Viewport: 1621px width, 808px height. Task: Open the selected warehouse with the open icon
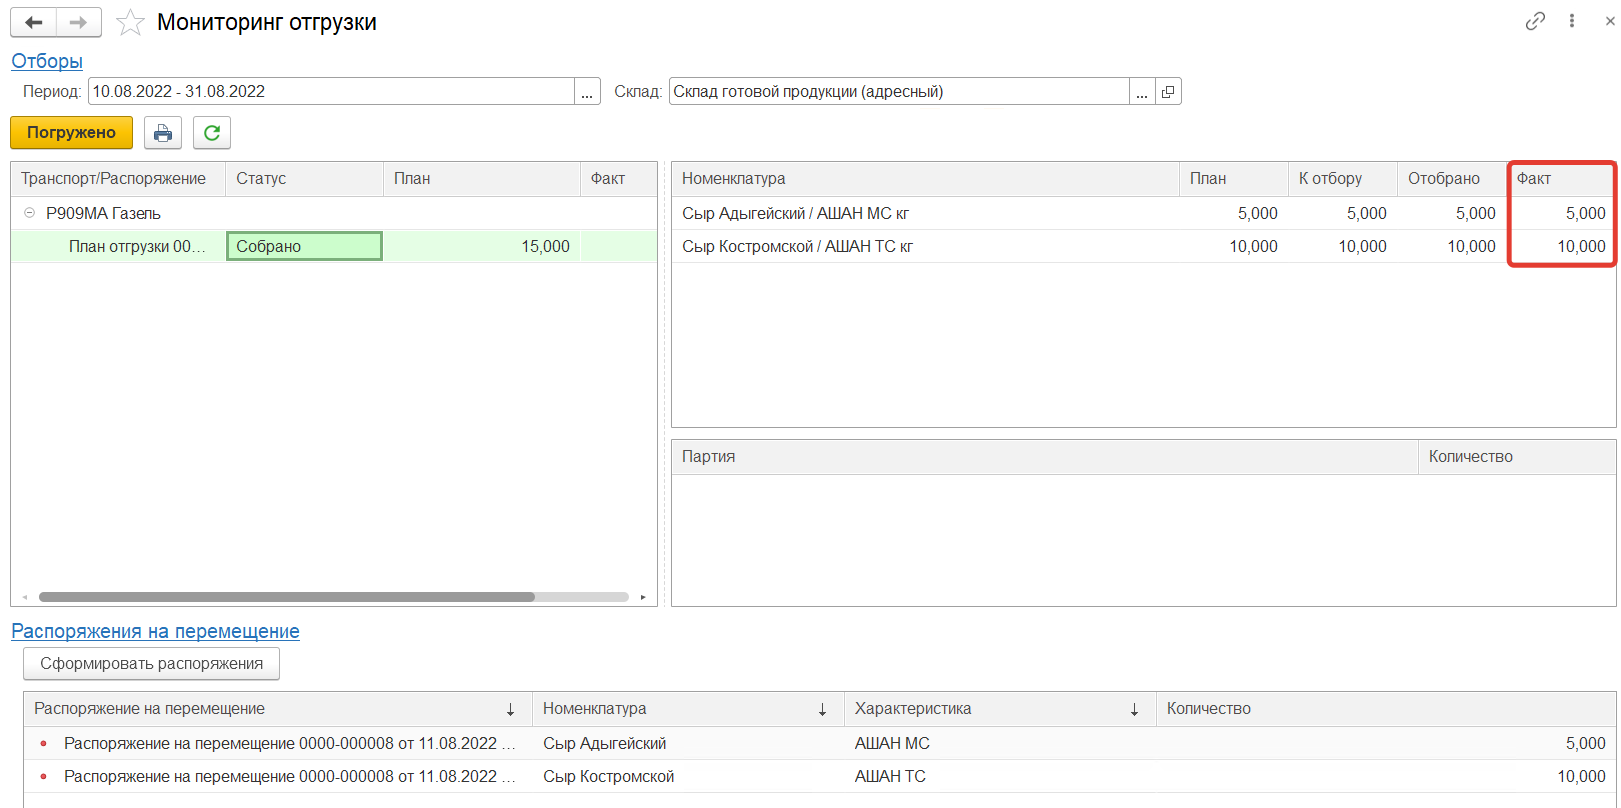click(x=1168, y=92)
